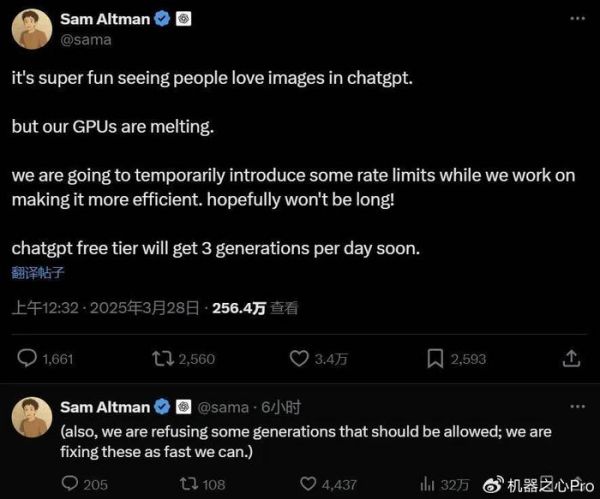Bookmark the main tweet
Viewport: 600px width, 499px height.
[x=436, y=358]
